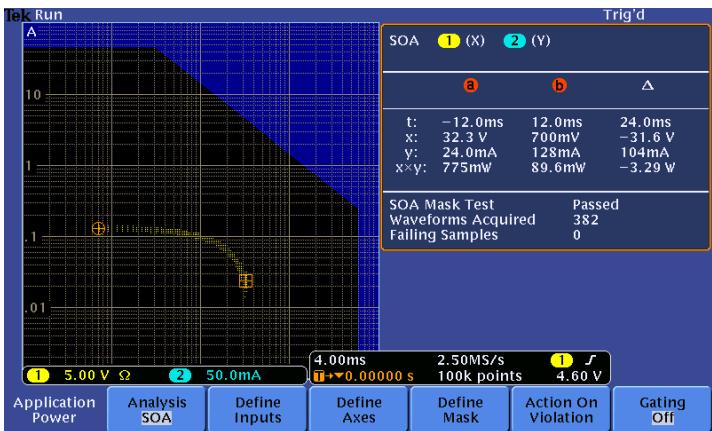Click the 5.00 V channel scale readout

[87, 376]
